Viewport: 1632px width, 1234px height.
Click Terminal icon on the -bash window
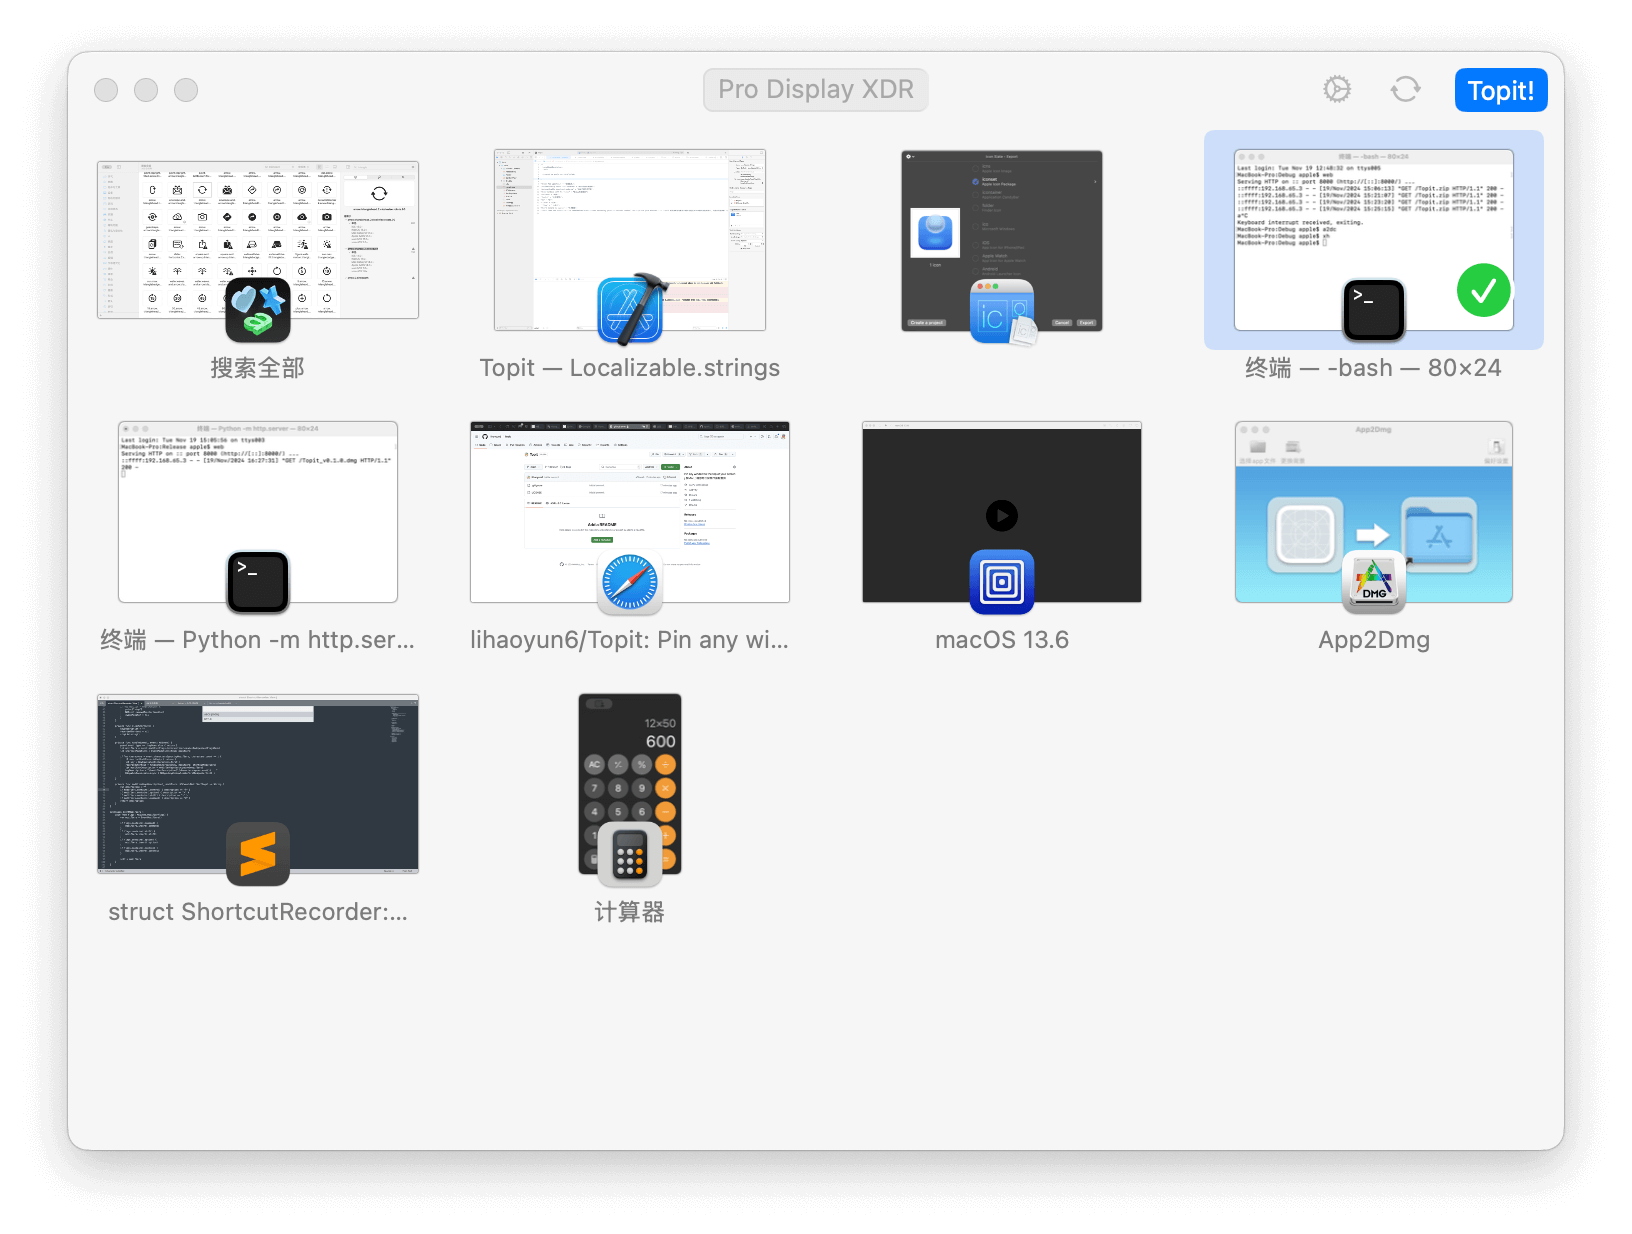coord(1374,309)
